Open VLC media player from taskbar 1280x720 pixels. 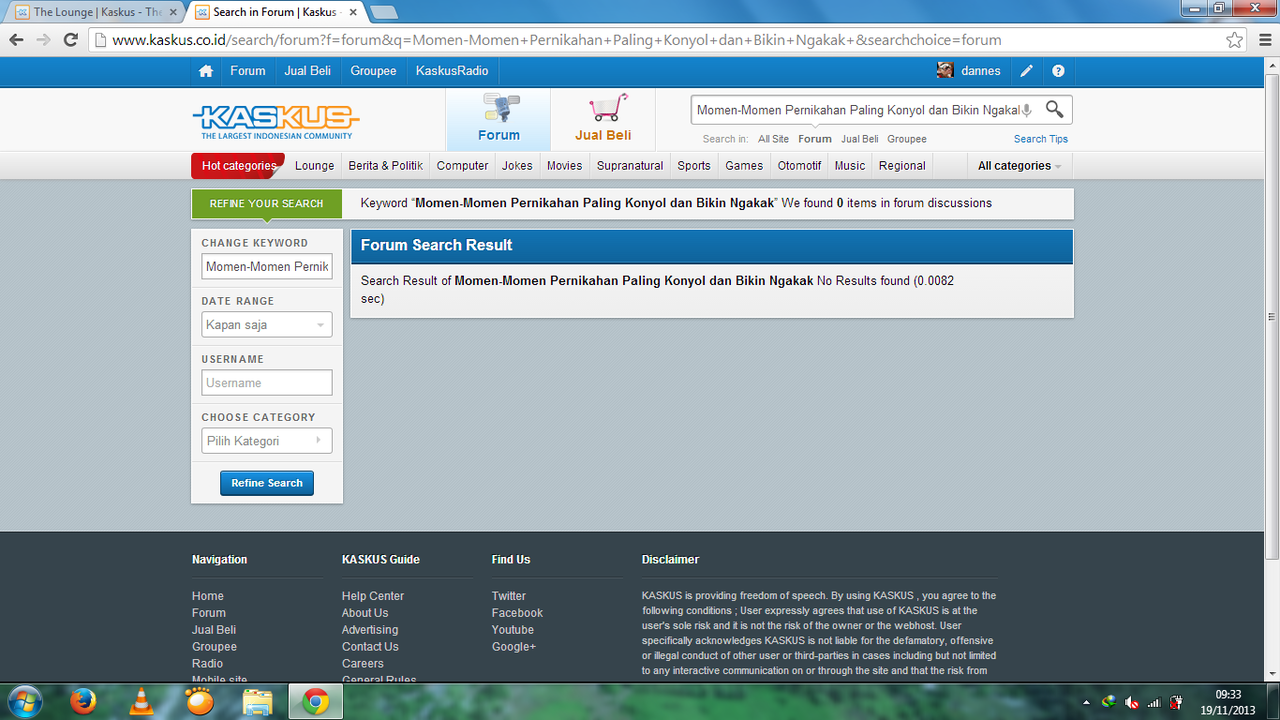click(x=142, y=702)
